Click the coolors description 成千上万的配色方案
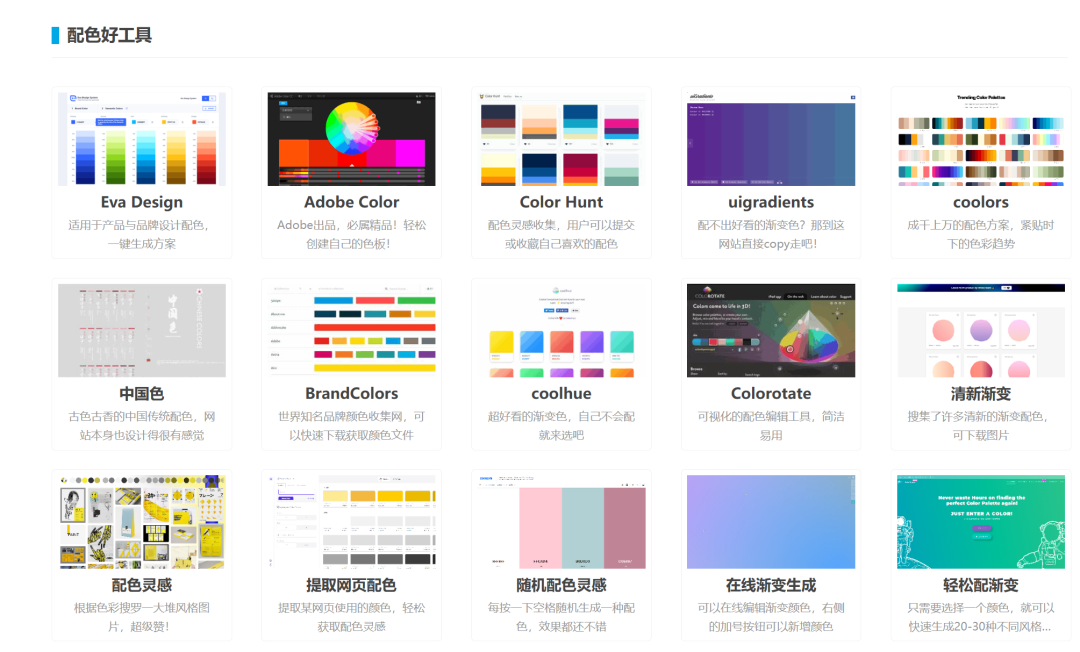The image size is (1080, 652). pos(981,234)
